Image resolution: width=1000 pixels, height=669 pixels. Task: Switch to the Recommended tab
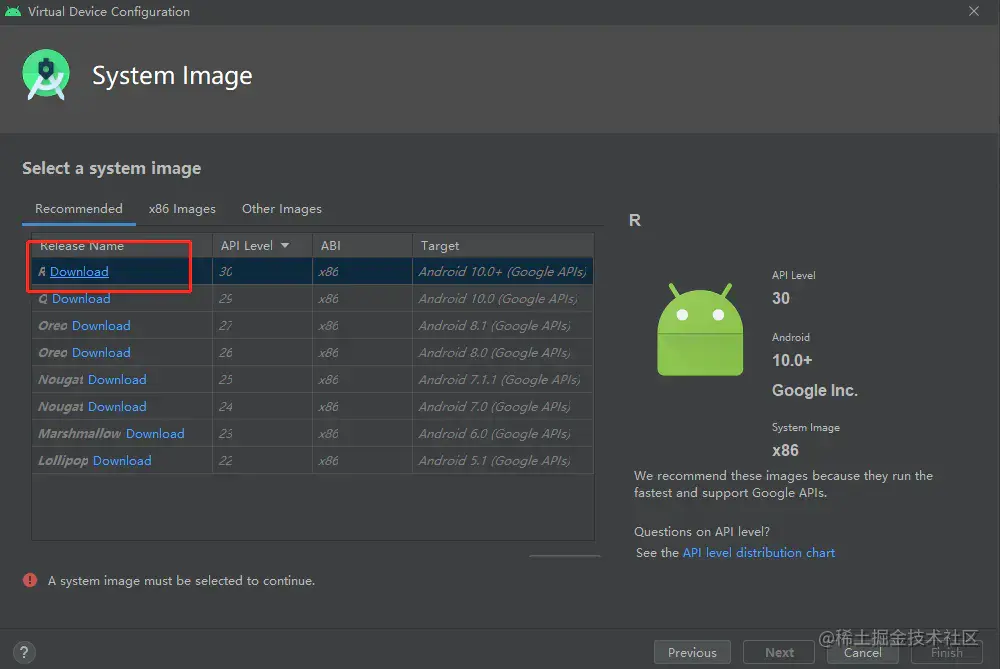tap(78, 209)
